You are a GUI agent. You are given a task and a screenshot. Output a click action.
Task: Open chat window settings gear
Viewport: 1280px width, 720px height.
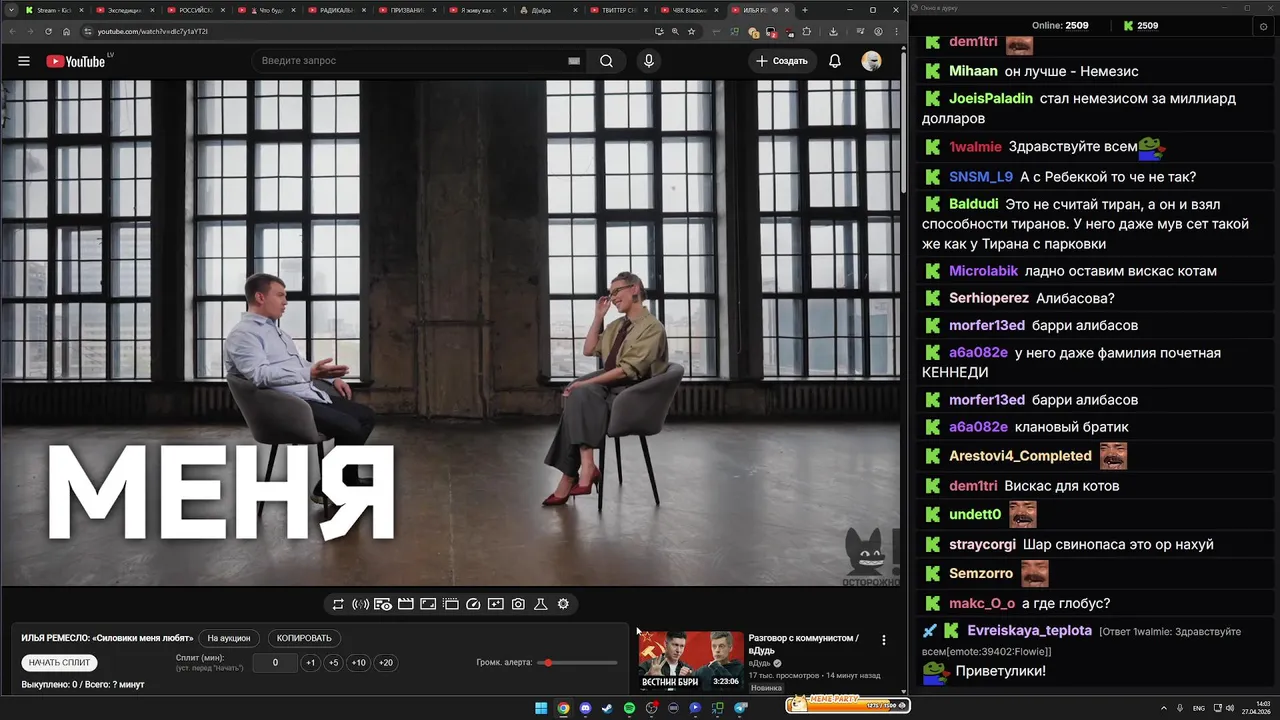point(1264,26)
